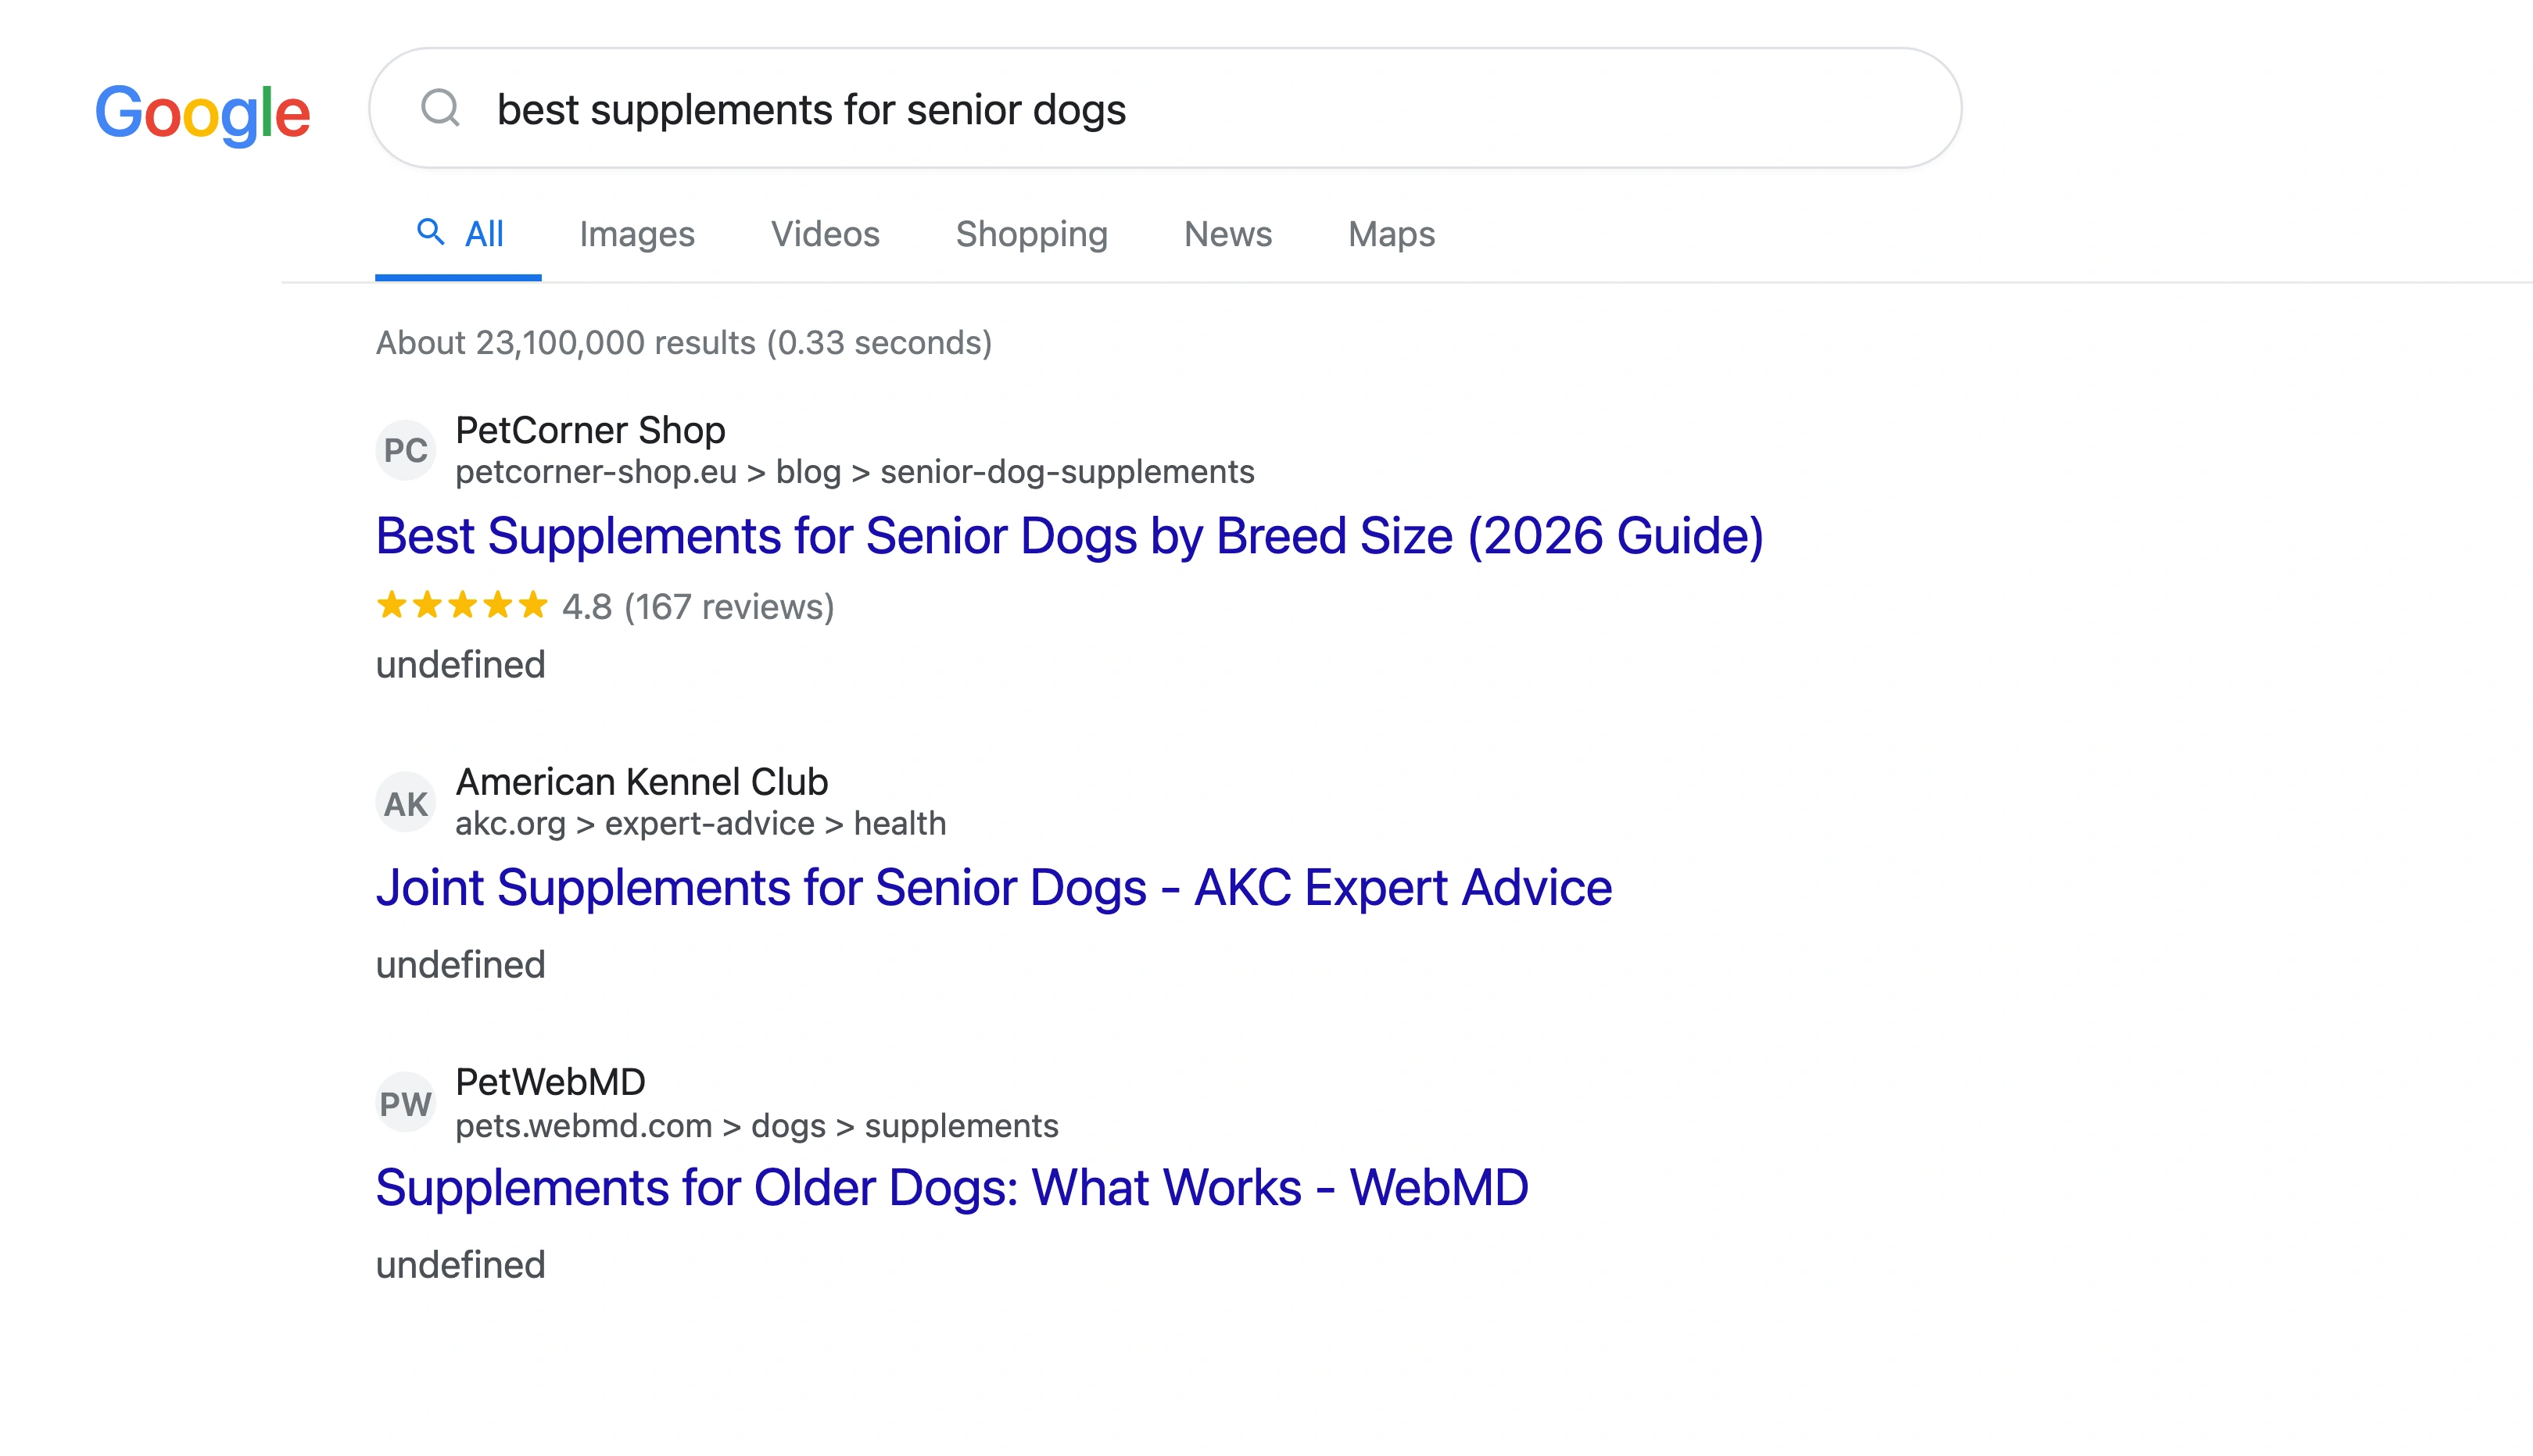Click the American Kennel Club AK favicon
The image size is (2533, 1456).
(x=405, y=800)
